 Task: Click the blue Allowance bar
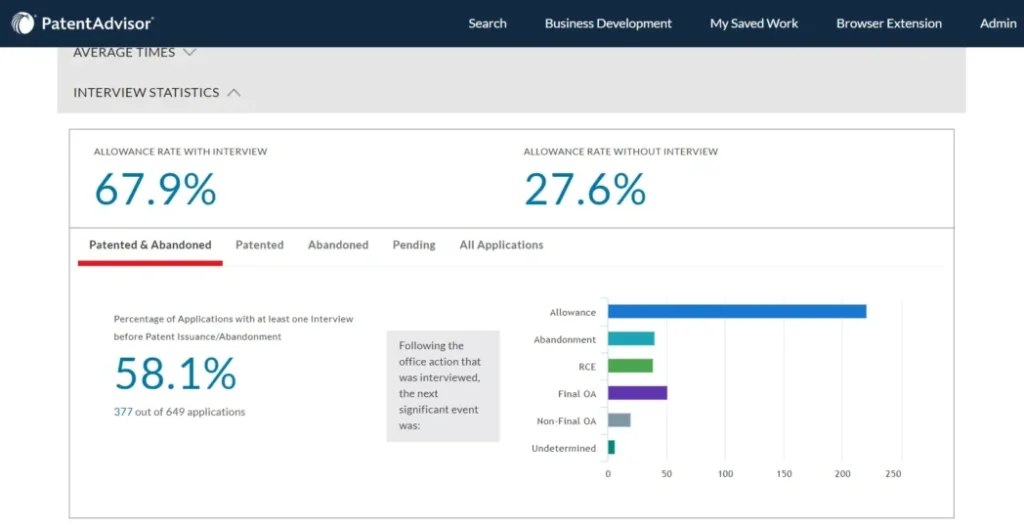tap(736, 312)
